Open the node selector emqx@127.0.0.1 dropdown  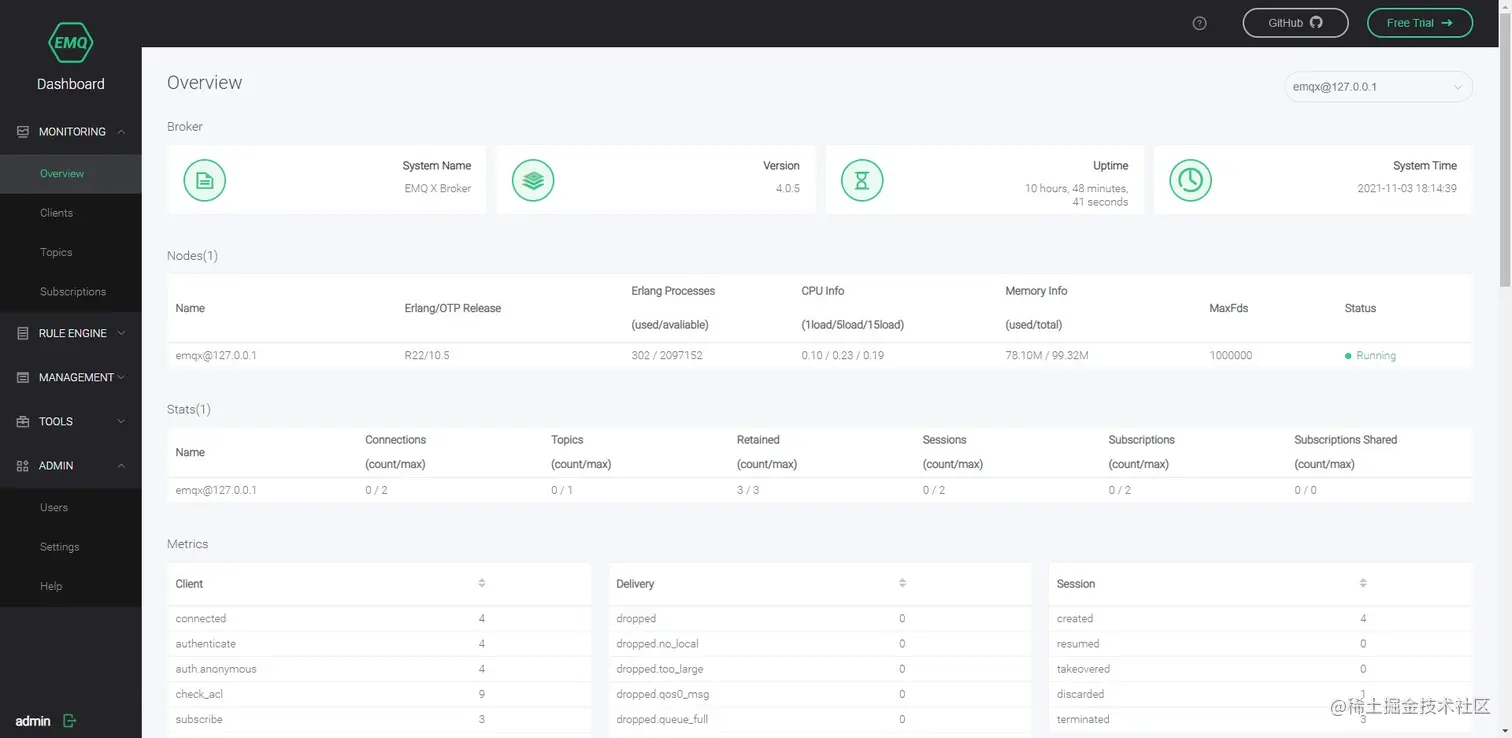1378,87
